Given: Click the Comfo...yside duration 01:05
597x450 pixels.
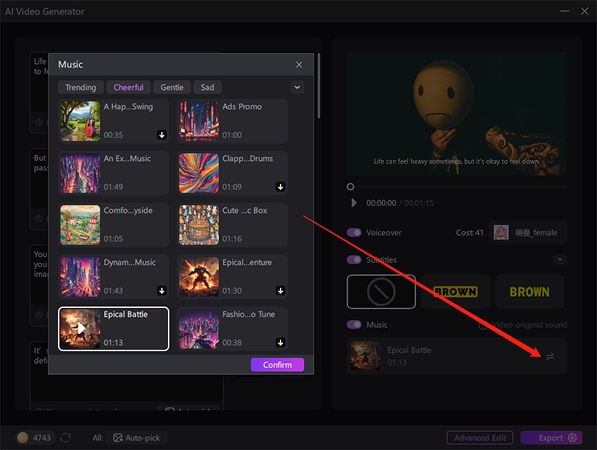Looking at the screenshot, I should click(113, 239).
